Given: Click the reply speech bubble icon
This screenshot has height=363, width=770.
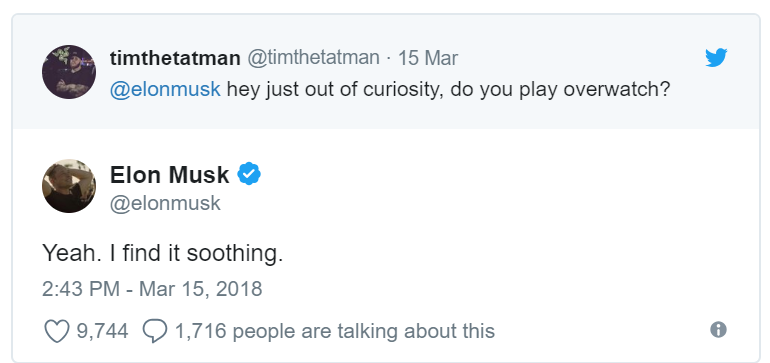Looking at the screenshot, I should point(155,331).
